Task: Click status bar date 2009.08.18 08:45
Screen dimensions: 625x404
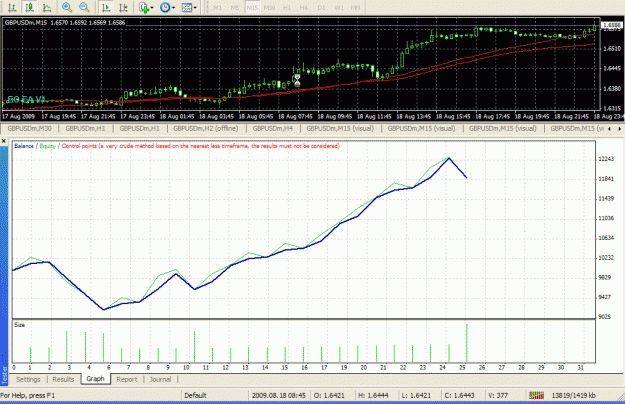Action: 279,395
